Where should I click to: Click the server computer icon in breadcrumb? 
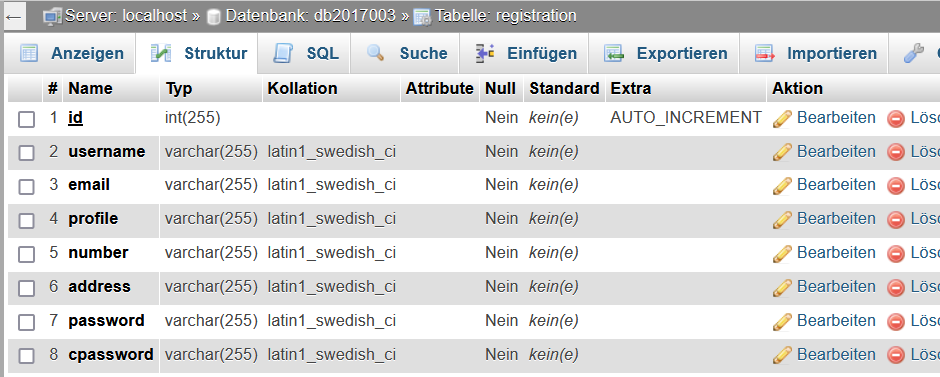click(52, 16)
